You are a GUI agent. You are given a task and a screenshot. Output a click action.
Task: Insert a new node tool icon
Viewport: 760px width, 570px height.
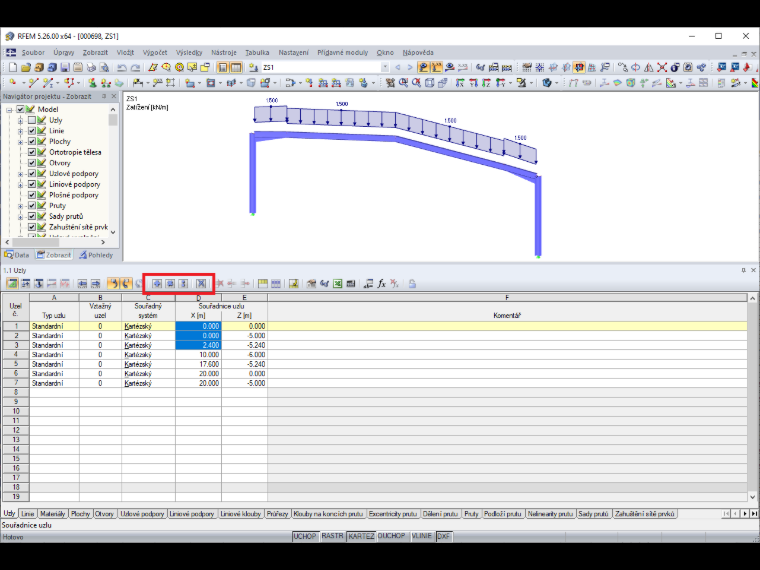click(x=13, y=83)
